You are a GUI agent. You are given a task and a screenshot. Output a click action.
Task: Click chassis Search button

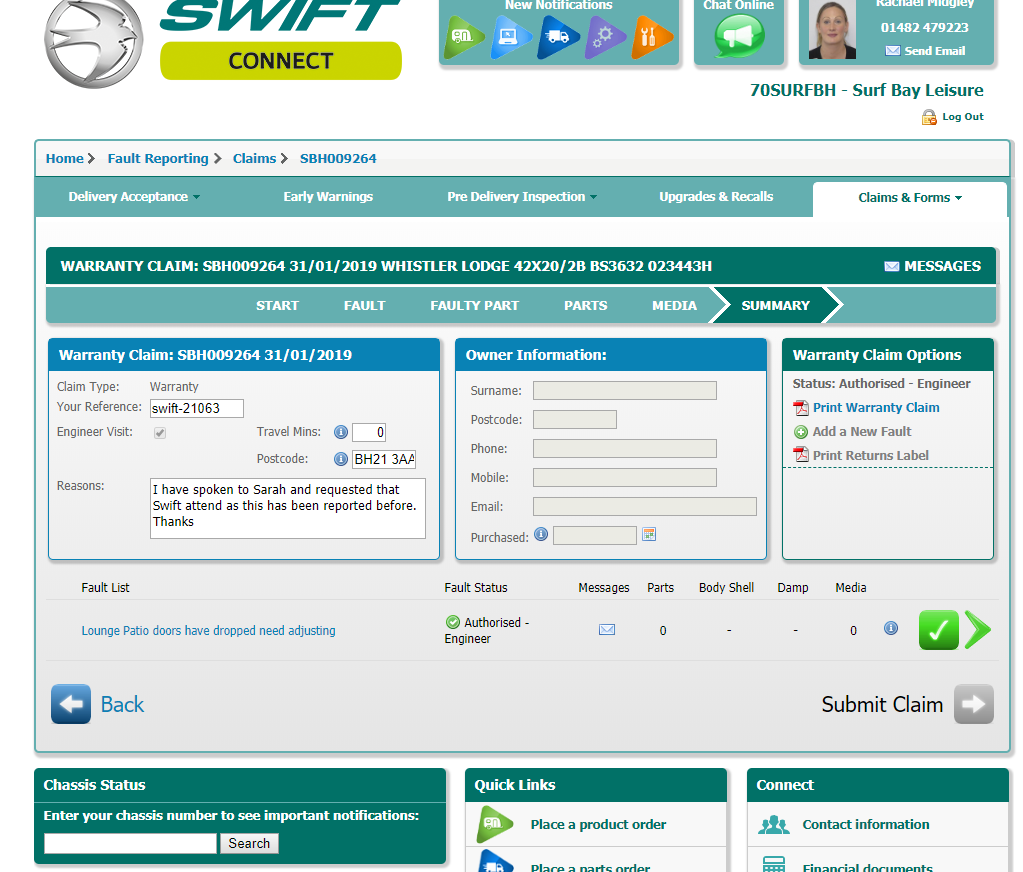(249, 843)
